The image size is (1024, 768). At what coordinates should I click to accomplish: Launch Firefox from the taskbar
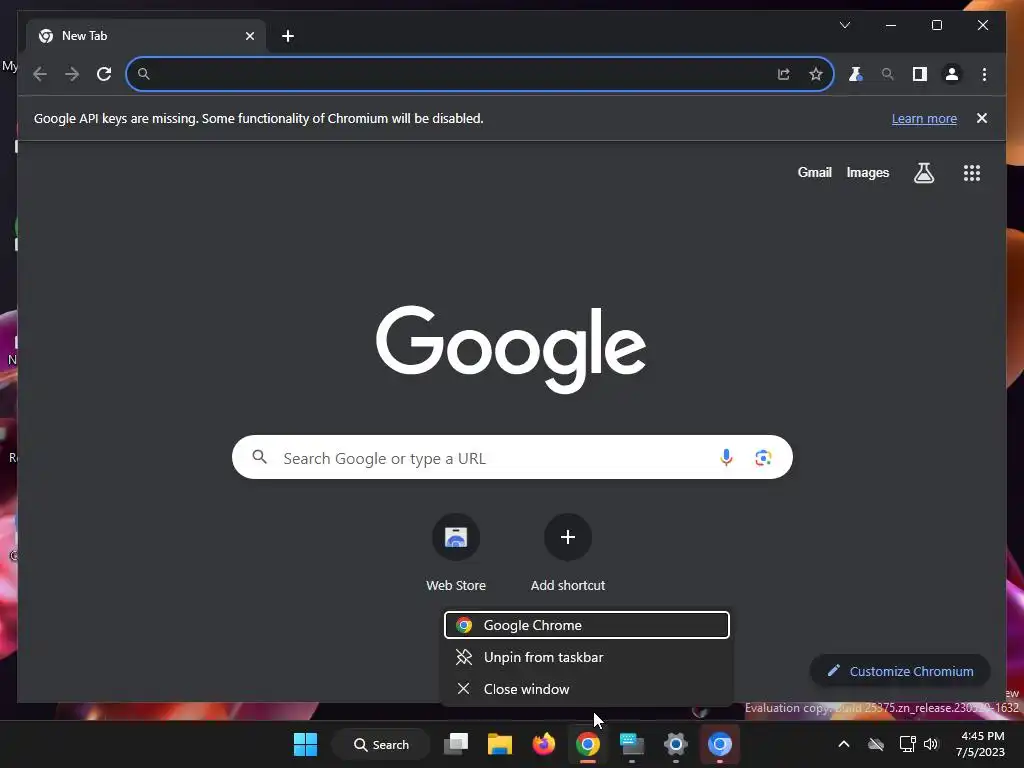tap(543, 744)
